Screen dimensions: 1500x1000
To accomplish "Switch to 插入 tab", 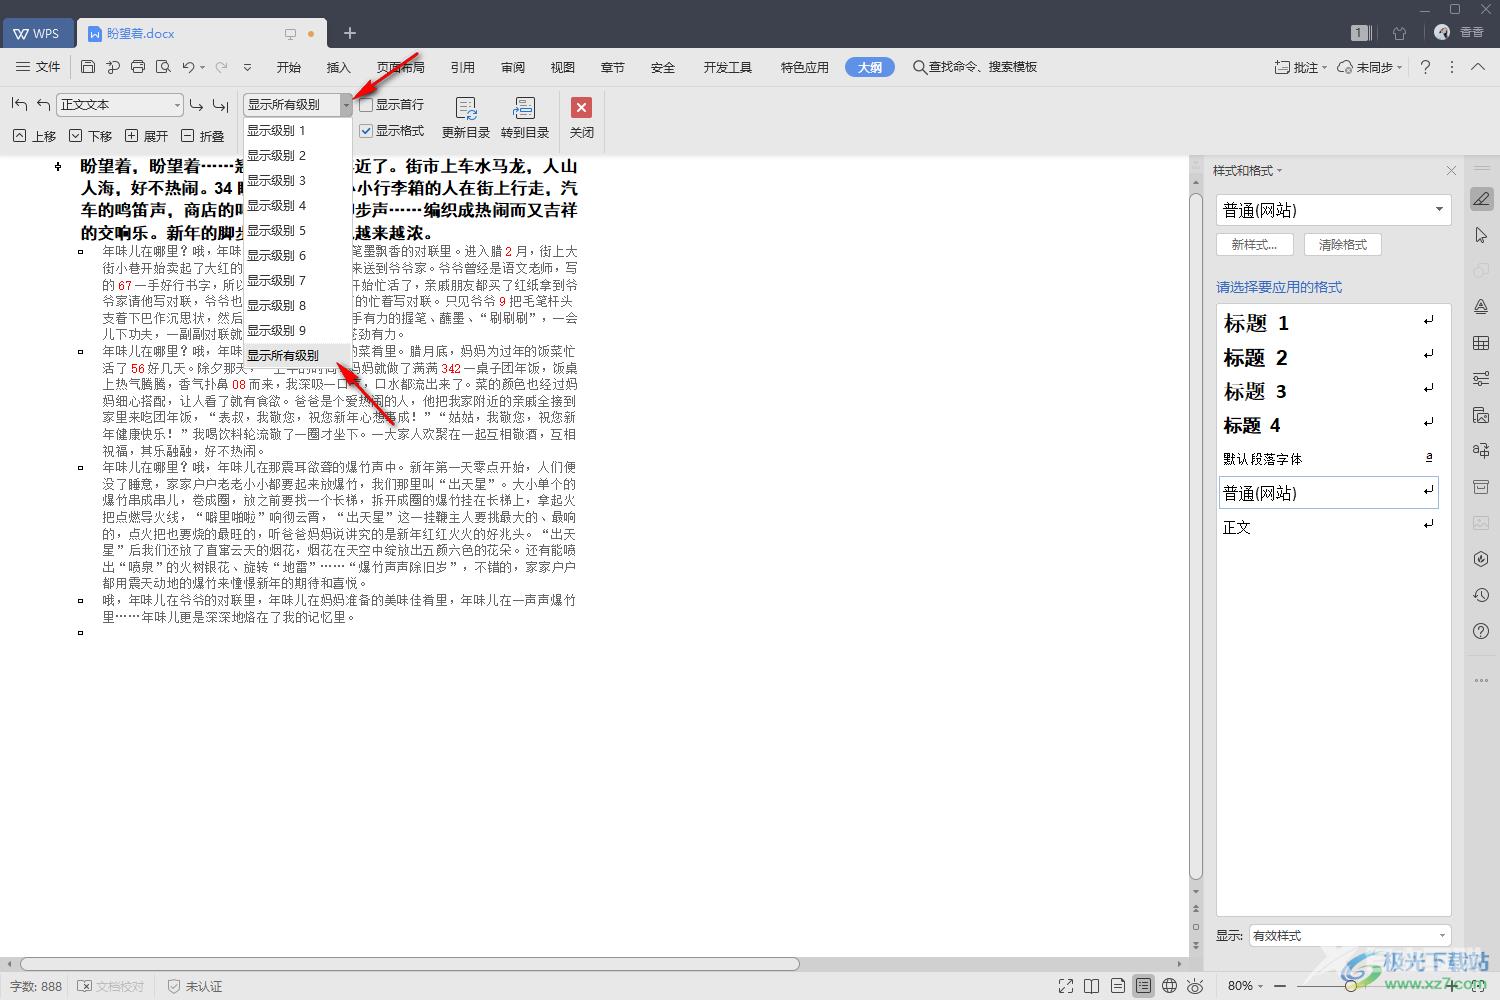I will point(339,67).
